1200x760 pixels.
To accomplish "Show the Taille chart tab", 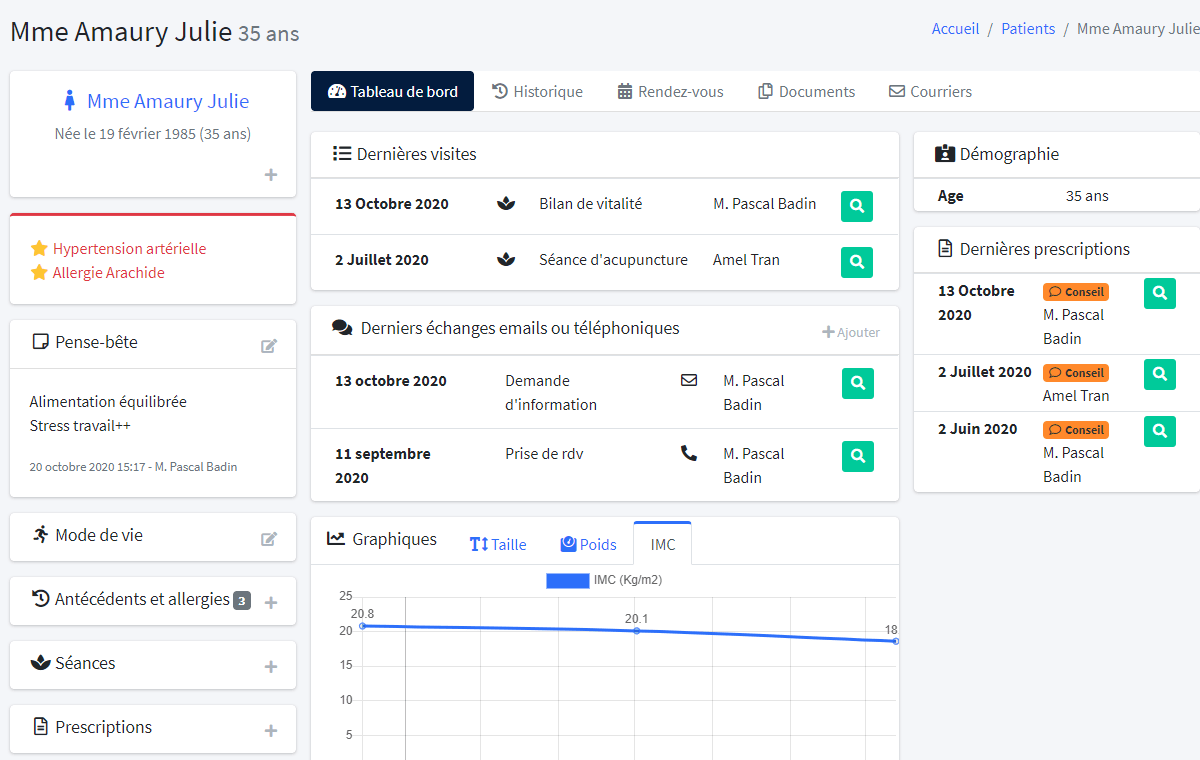I will pos(498,544).
